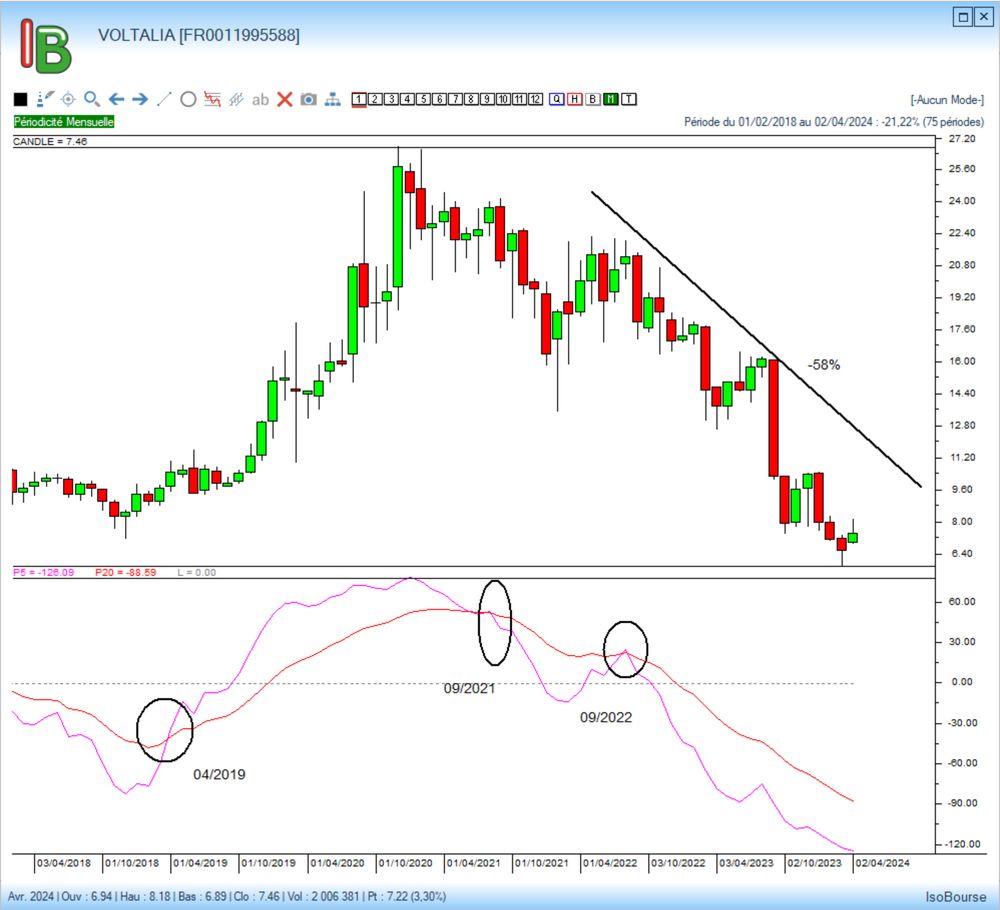Image resolution: width=1000 pixels, height=910 pixels.
Task: Select layout preset 7
Action: coord(455,99)
